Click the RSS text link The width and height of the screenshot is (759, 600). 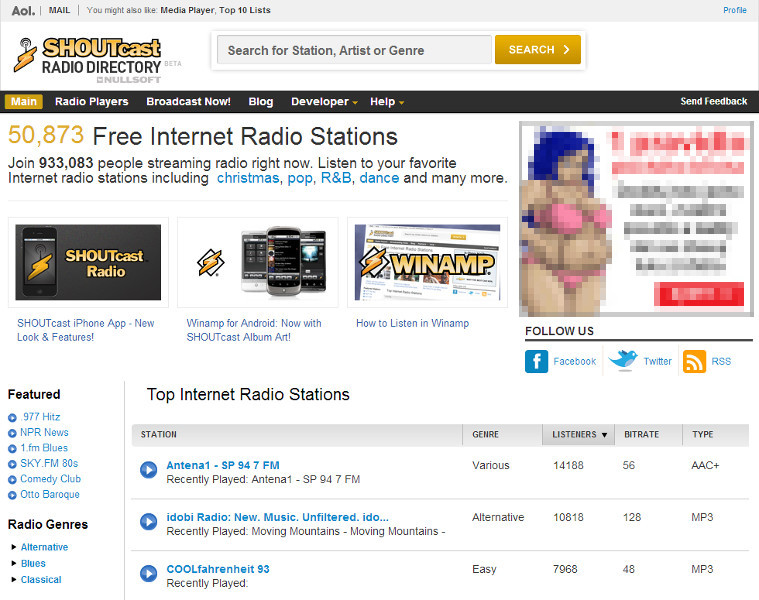pyautogui.click(x=721, y=361)
